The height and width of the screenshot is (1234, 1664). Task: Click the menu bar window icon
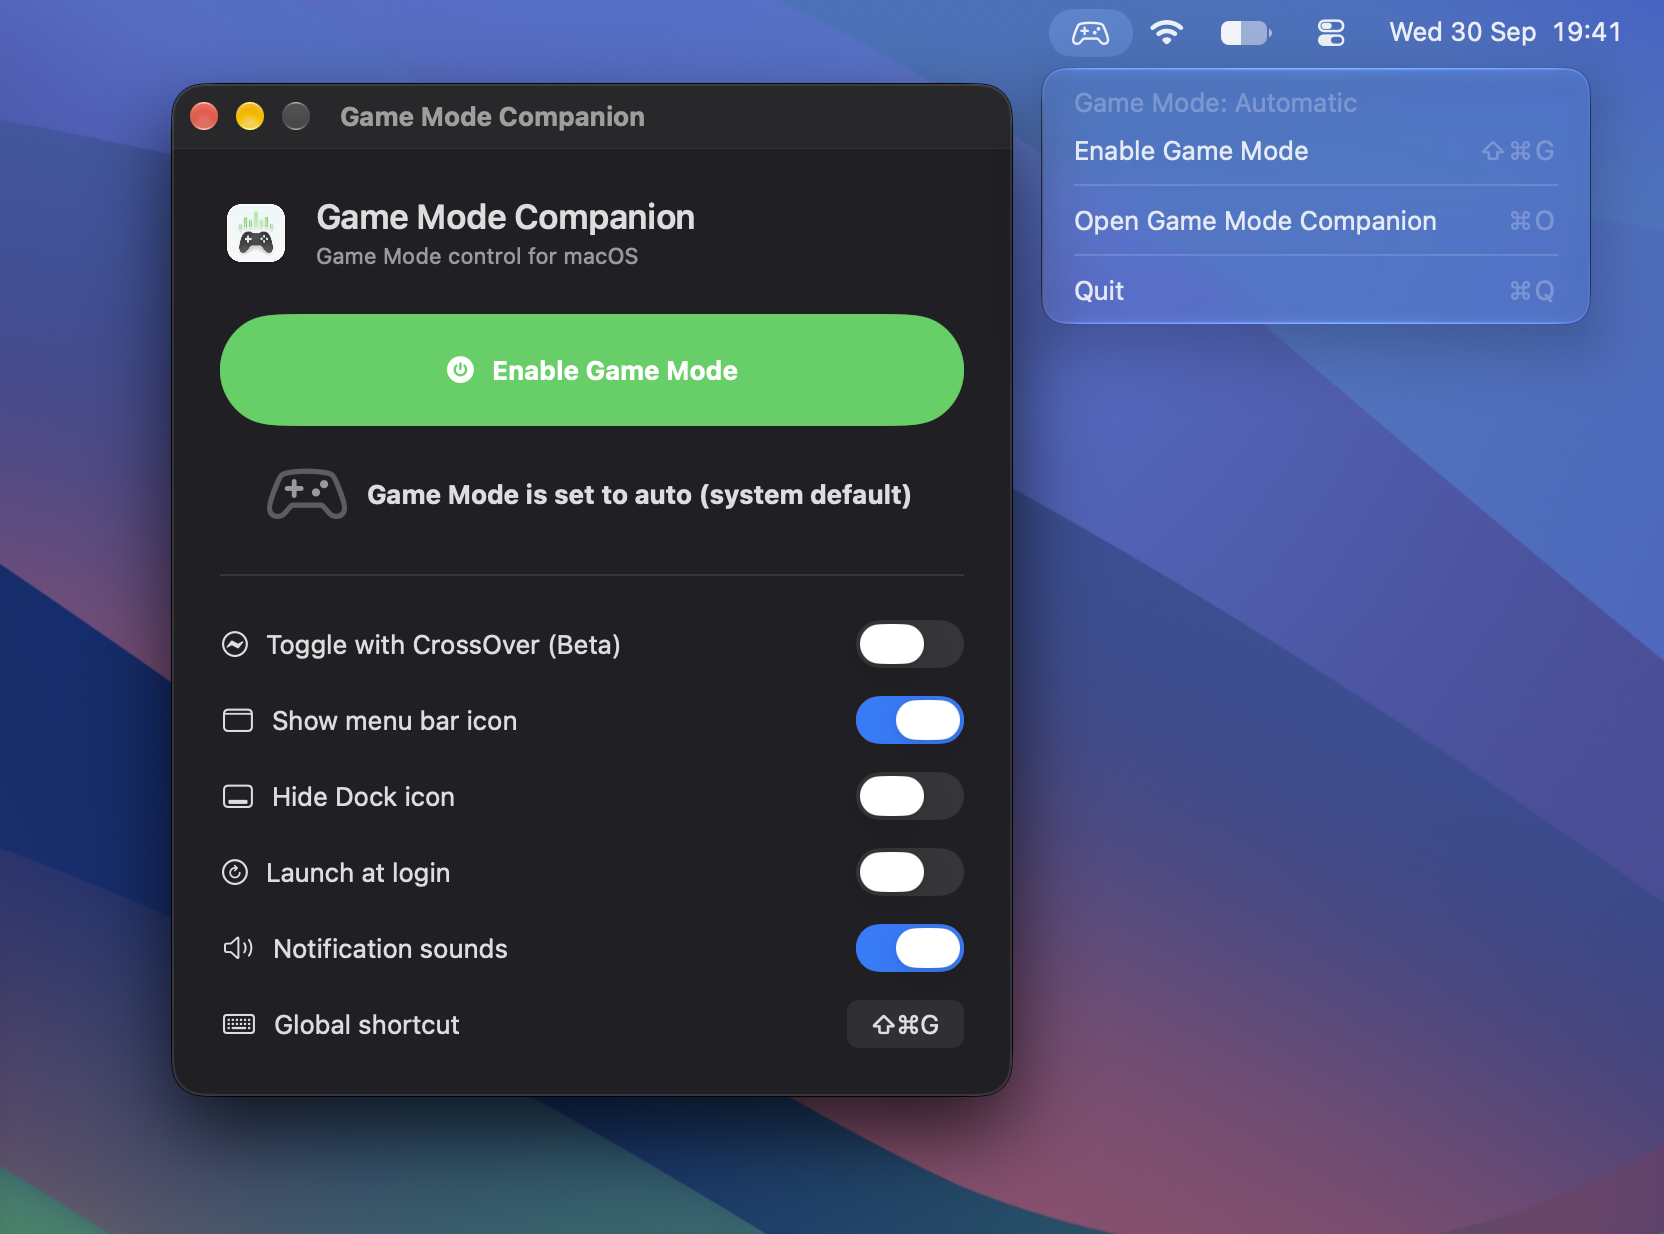coord(238,720)
